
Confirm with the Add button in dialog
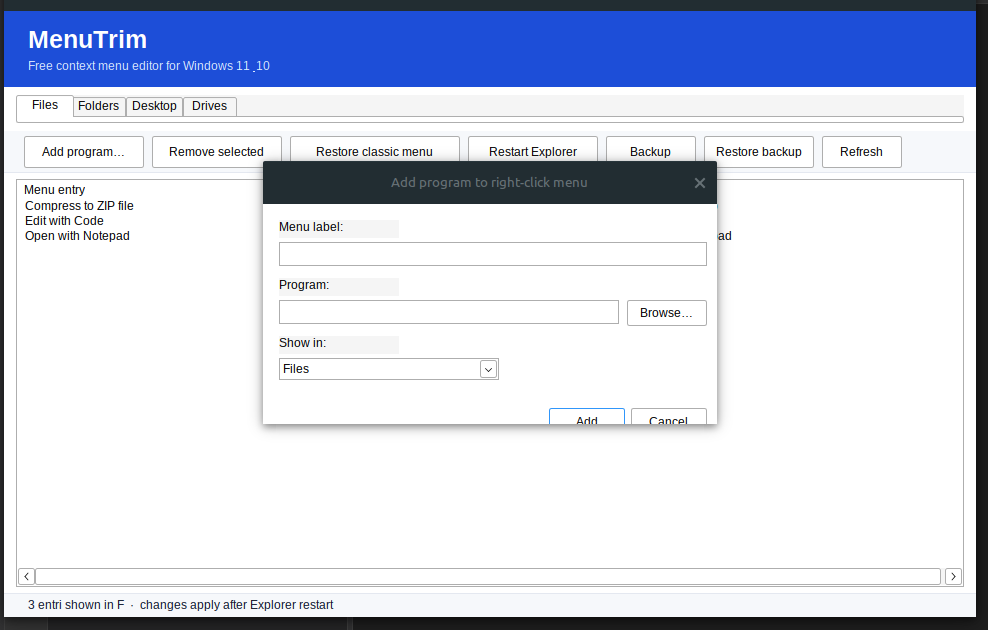(587, 416)
